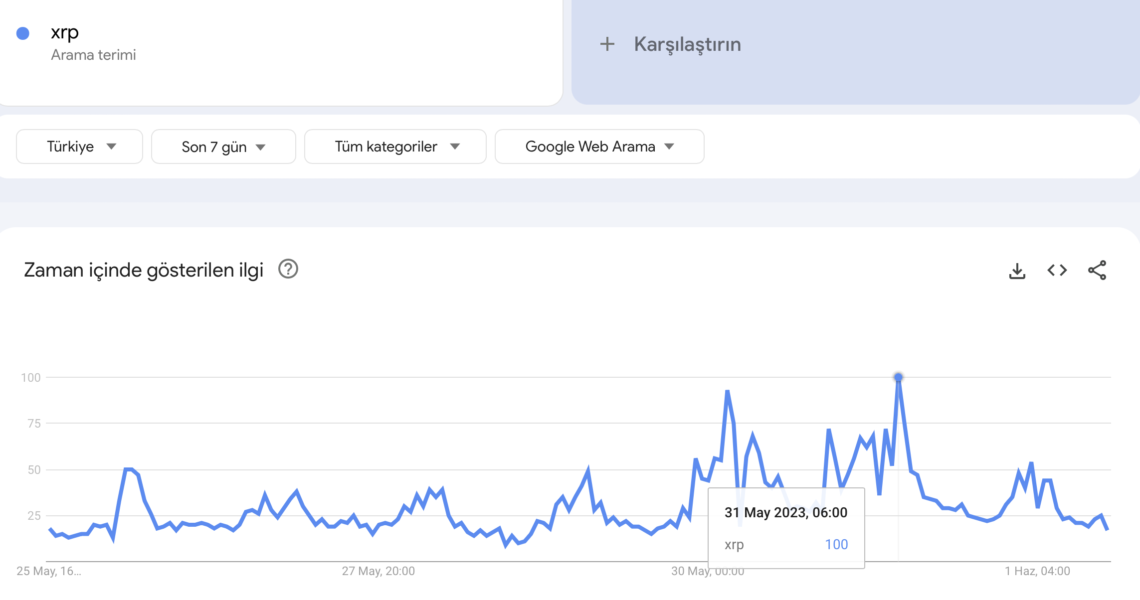Viewport: 1140px width, 600px height.
Task: Open help for Zaman içinde gösterilen ilgi
Action: pyautogui.click(x=288, y=269)
